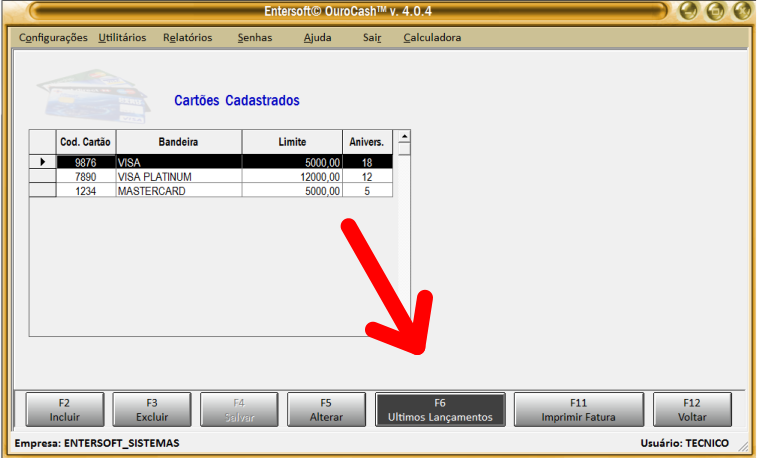The width and height of the screenshot is (757, 458).
Task: Click the Limite column header
Action: tap(292, 142)
